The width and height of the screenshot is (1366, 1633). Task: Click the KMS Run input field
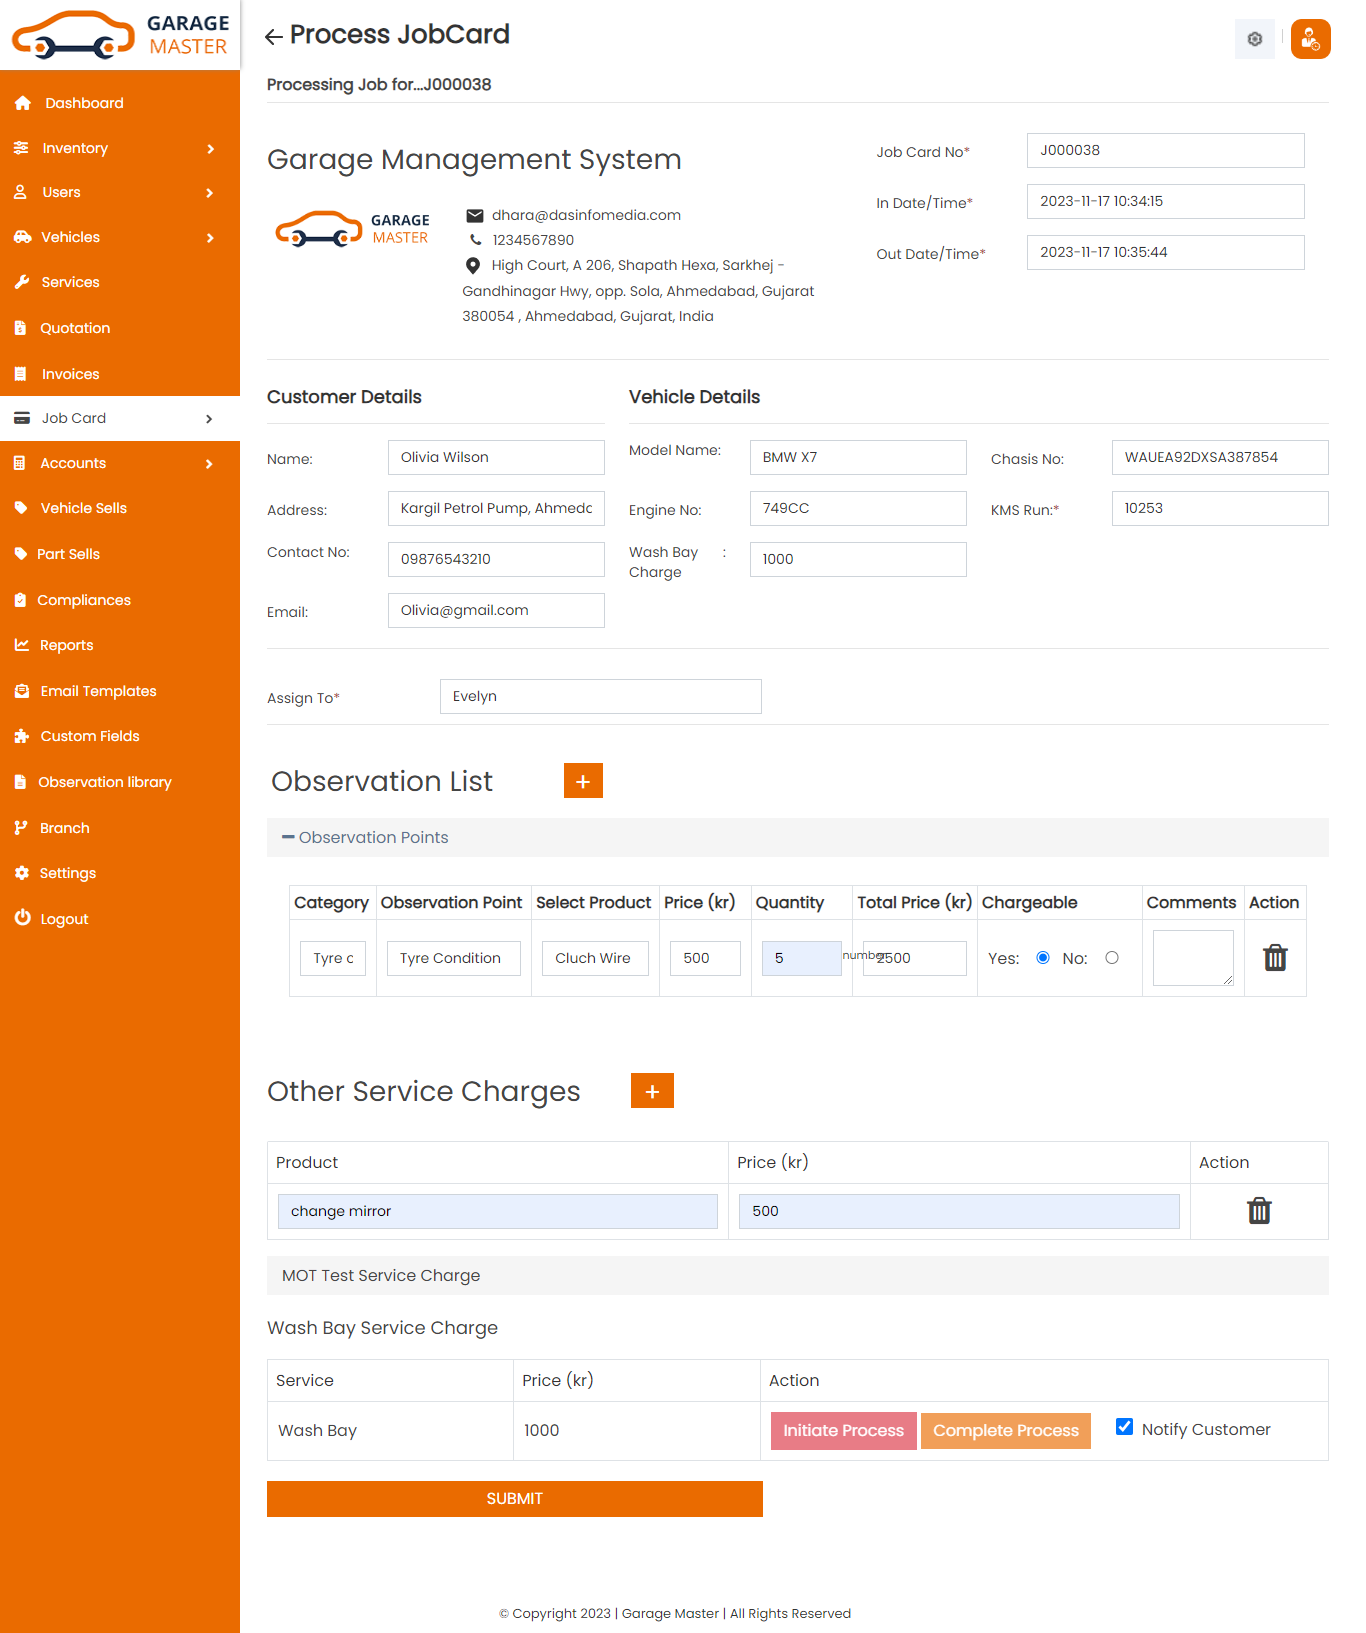pos(1219,508)
